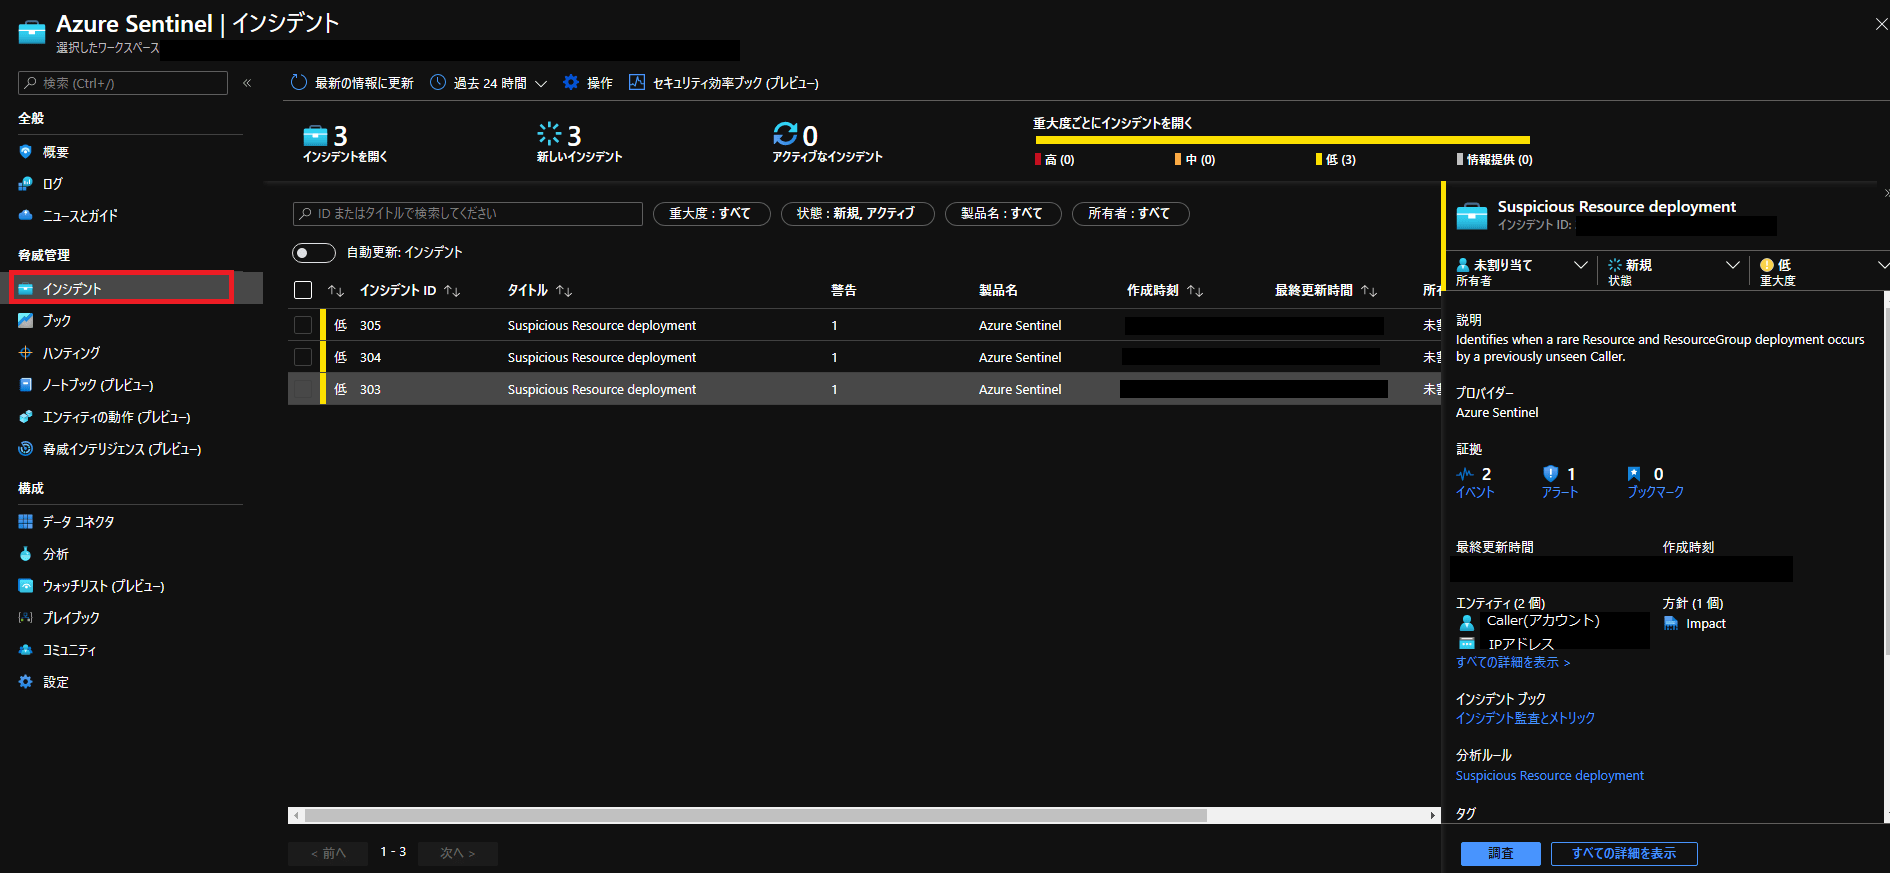
Task: Open the インシデント監査とメトリック link
Action: [1525, 718]
